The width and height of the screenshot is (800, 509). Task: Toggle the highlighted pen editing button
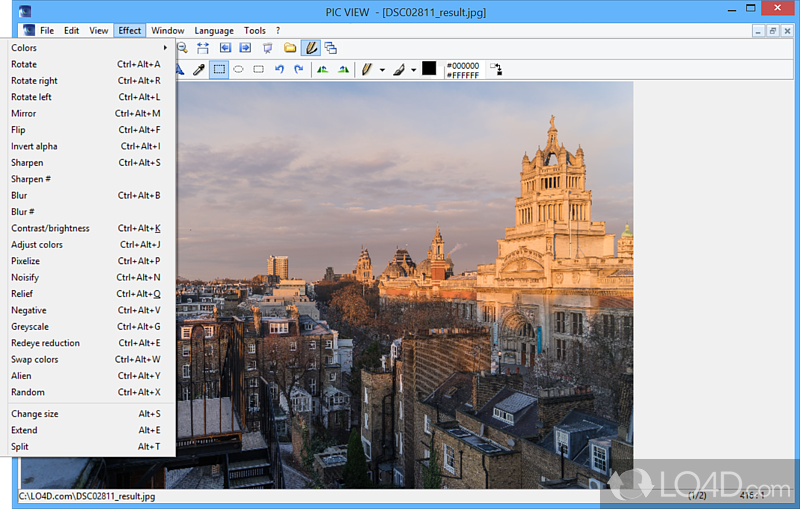(311, 47)
